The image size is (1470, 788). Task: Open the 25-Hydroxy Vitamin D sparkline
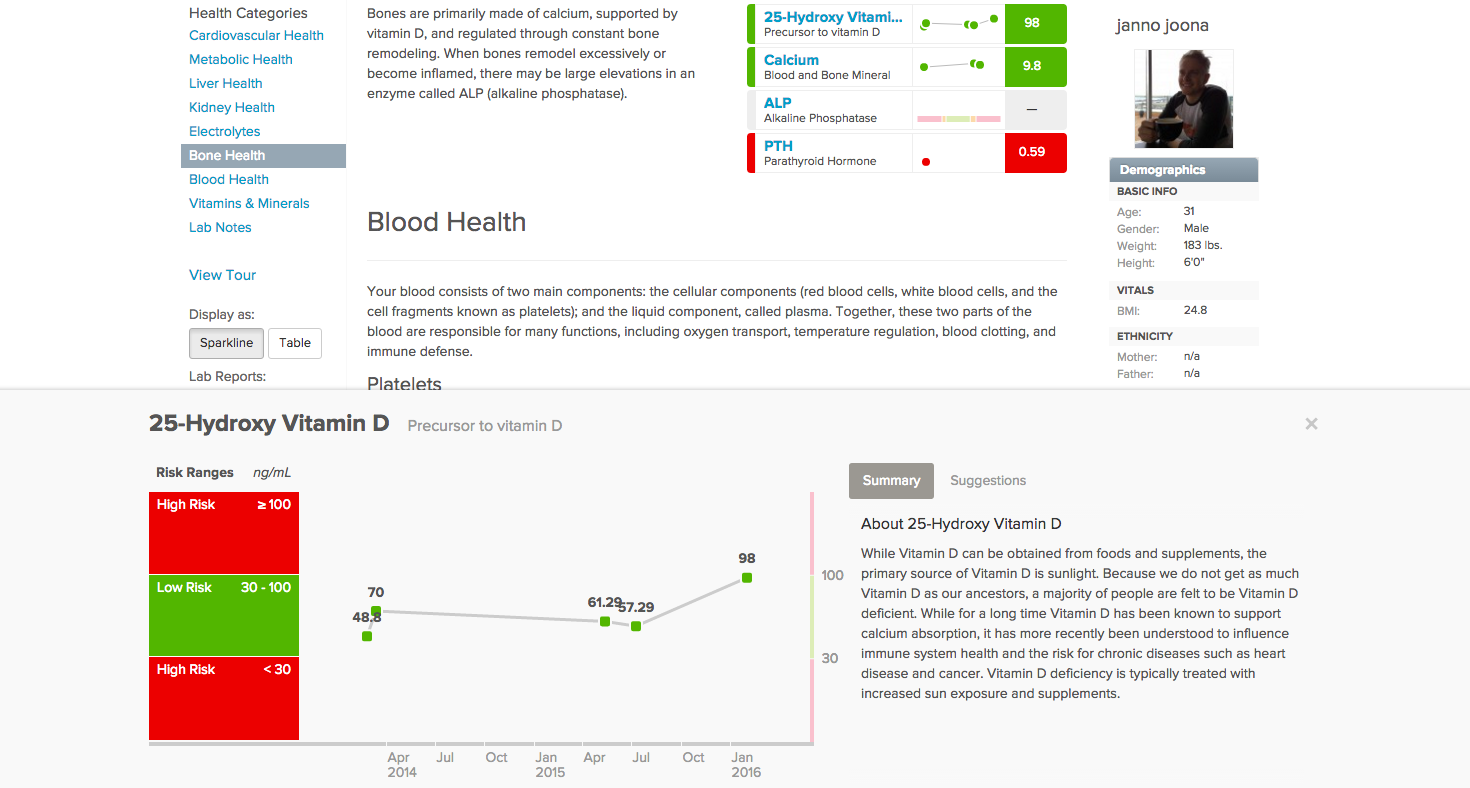pos(958,23)
